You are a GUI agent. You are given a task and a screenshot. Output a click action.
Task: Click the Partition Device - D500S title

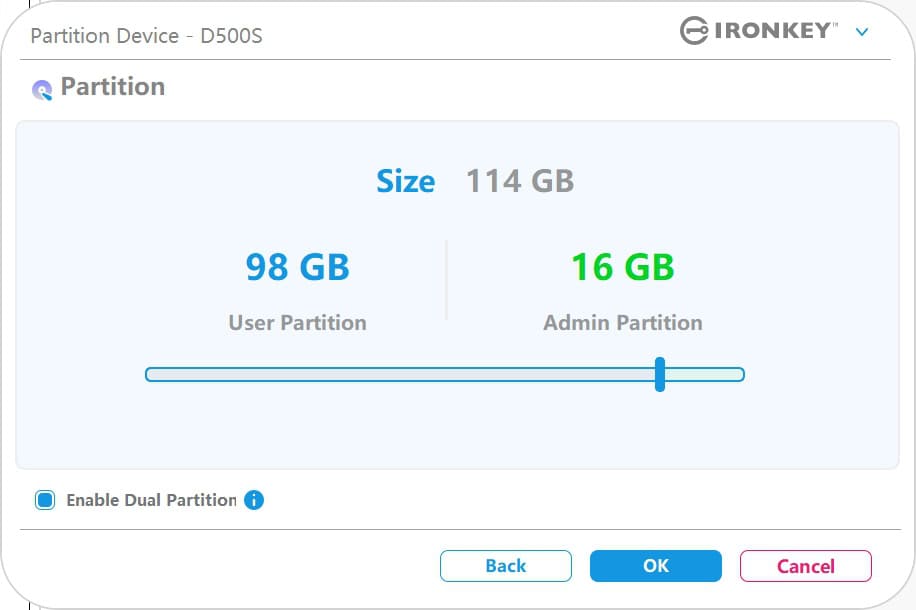pyautogui.click(x=146, y=37)
